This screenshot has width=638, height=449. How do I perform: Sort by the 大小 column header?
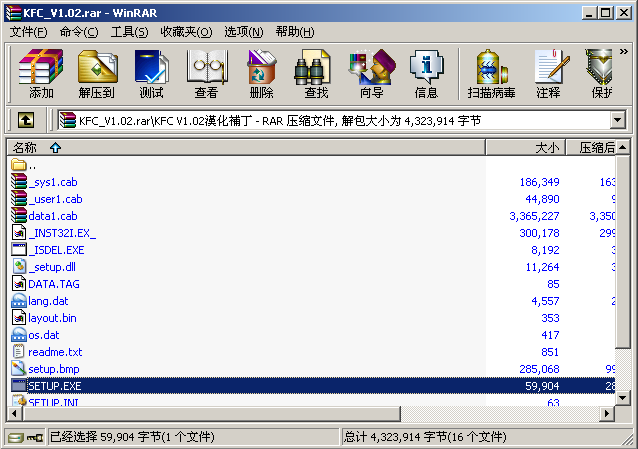click(x=526, y=148)
